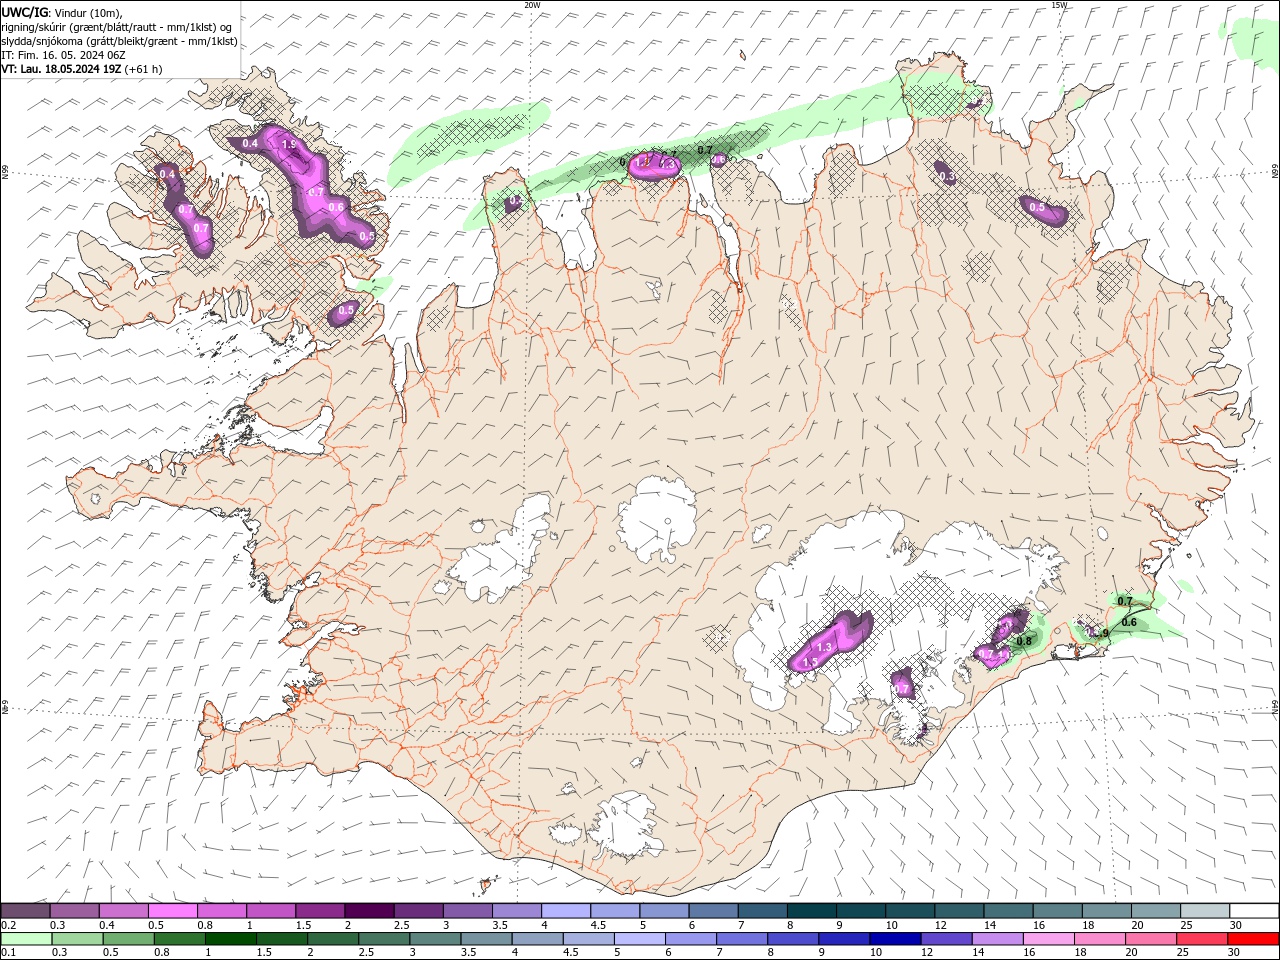Pick the light grey upper-row swatch between 25 and 30
This screenshot has width=1280, height=960.
(1204, 911)
